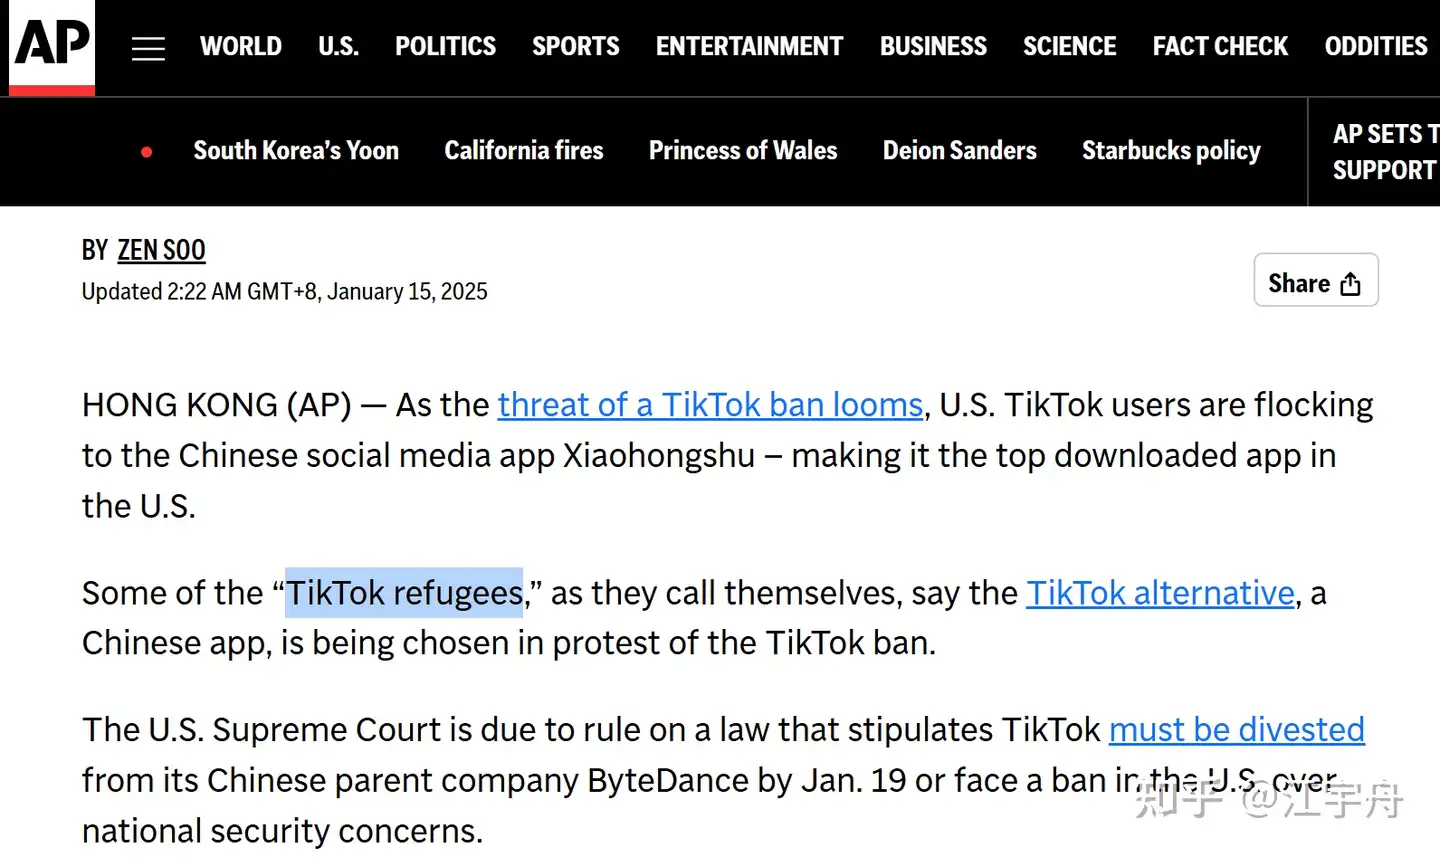This screenshot has width=1440, height=857.
Task: Open the World section
Action: (x=241, y=47)
